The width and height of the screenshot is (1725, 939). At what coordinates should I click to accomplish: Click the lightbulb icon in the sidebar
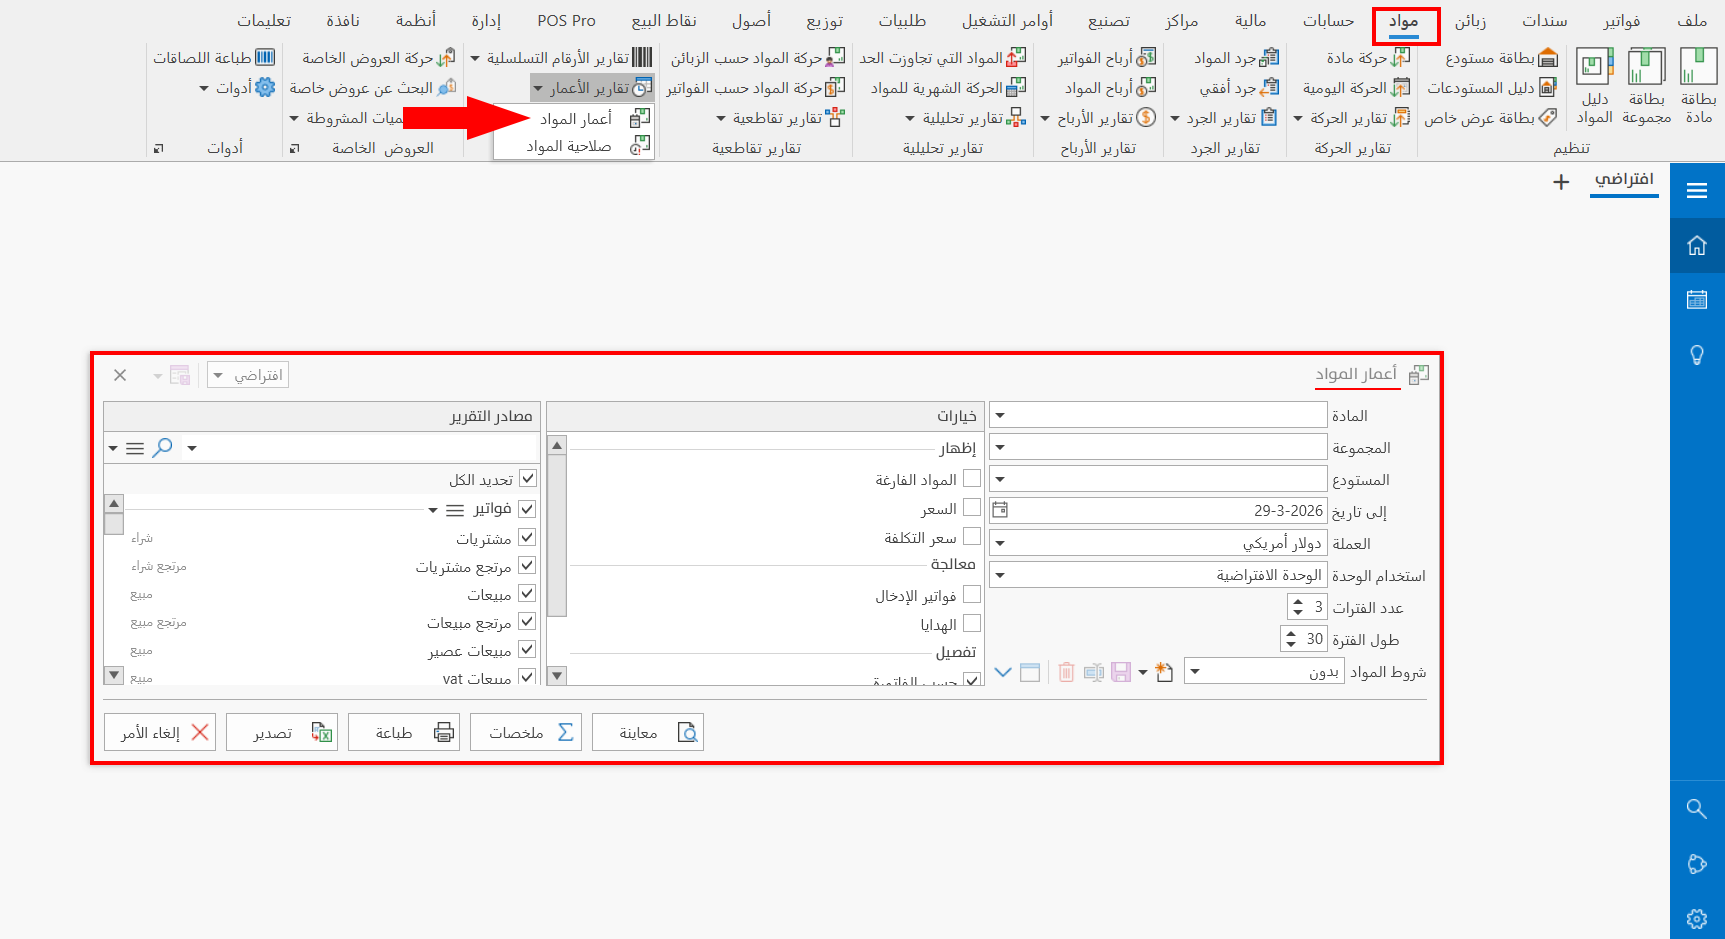pyautogui.click(x=1697, y=355)
